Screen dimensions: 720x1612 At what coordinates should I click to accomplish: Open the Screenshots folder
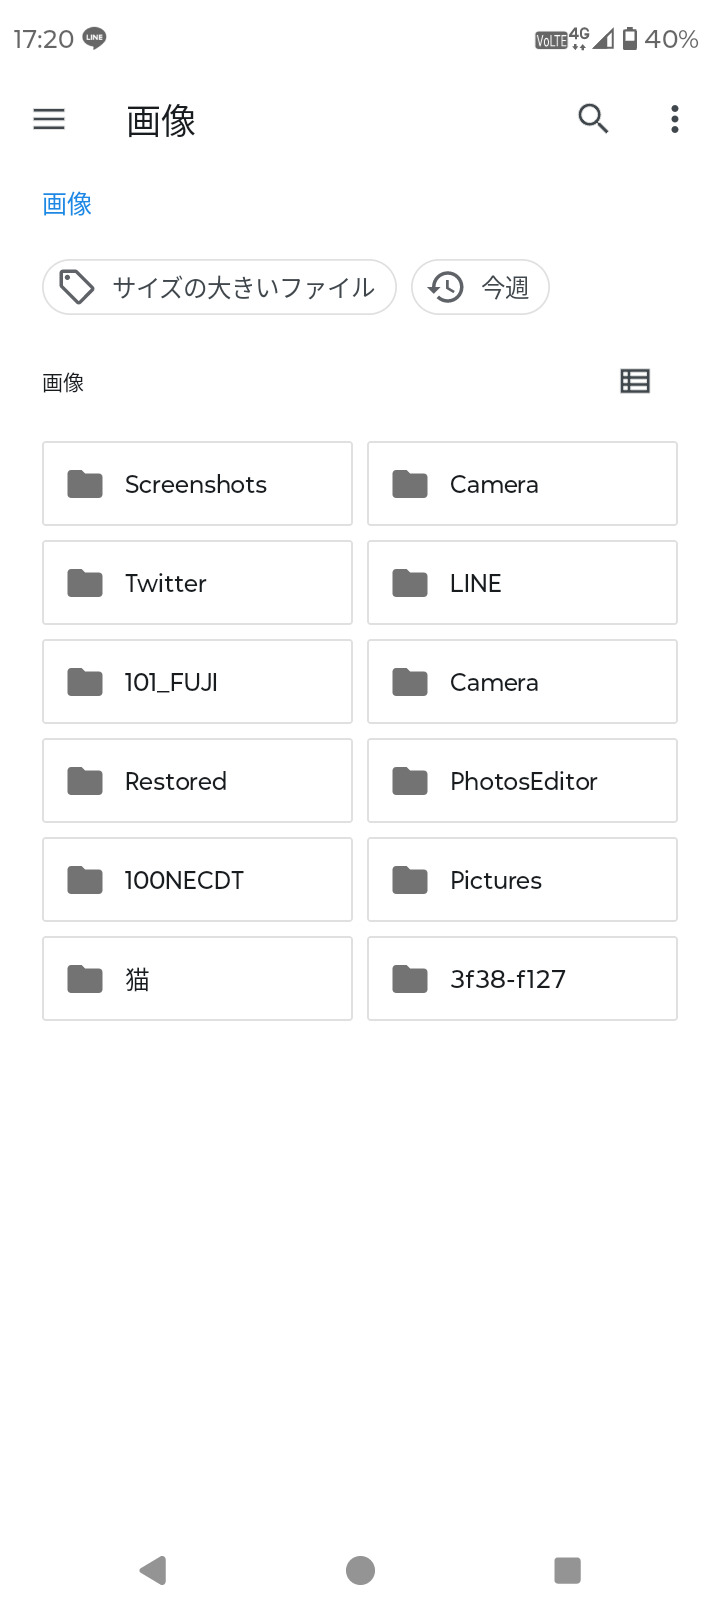pyautogui.click(x=197, y=484)
